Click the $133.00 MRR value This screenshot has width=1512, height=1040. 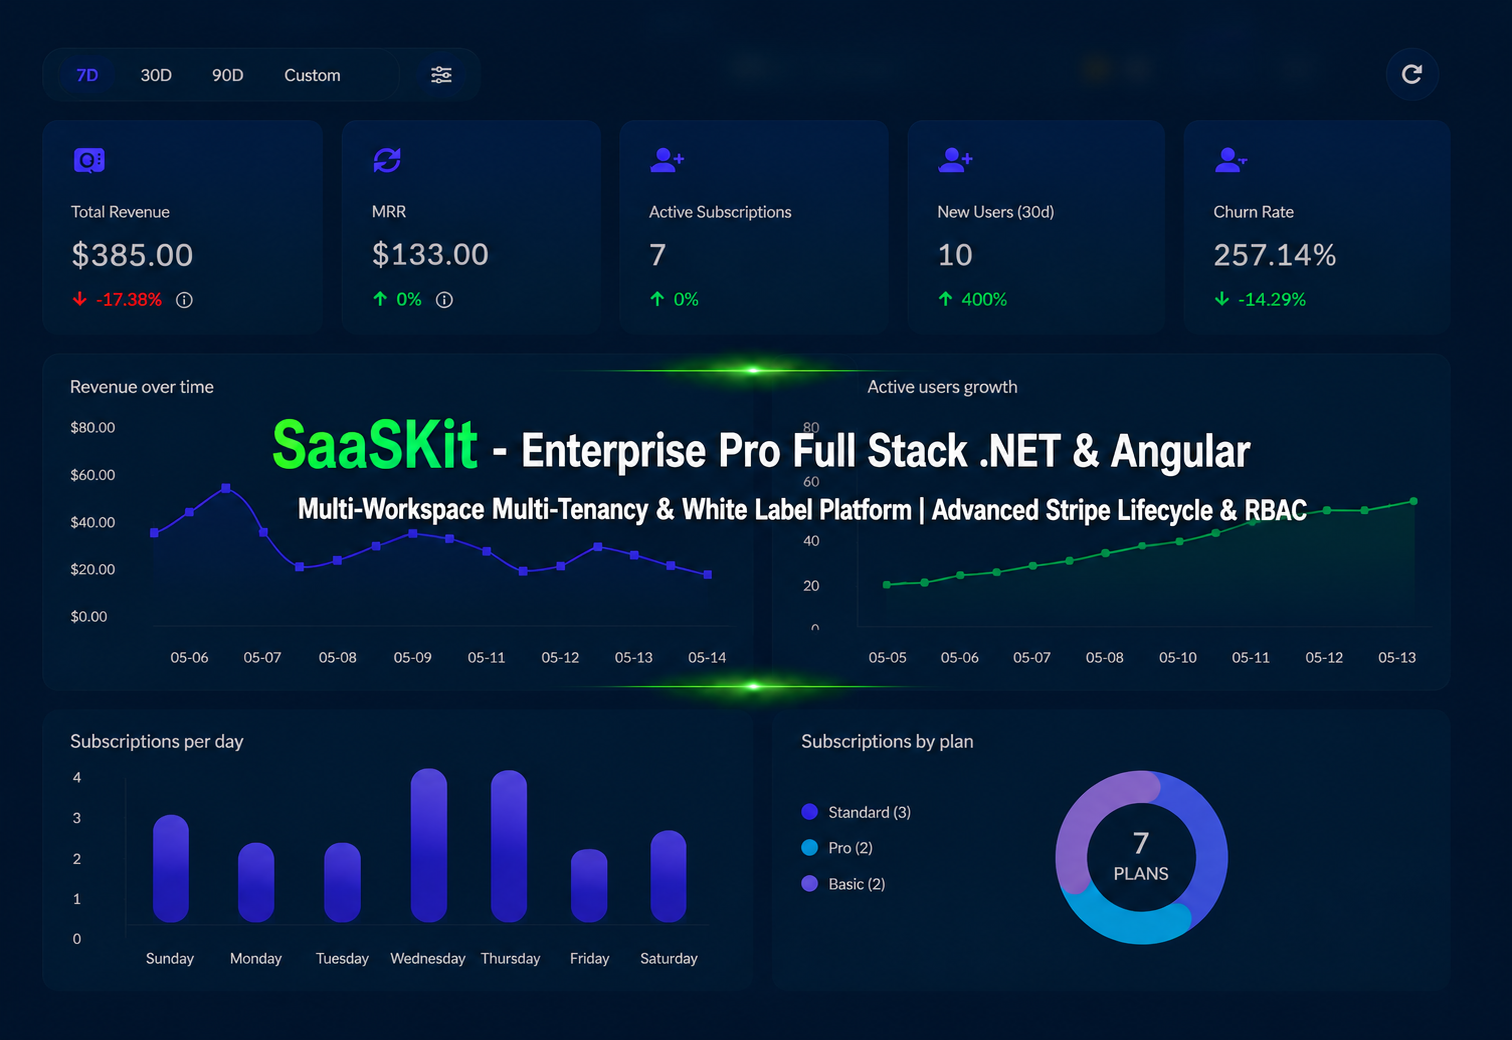tap(430, 255)
